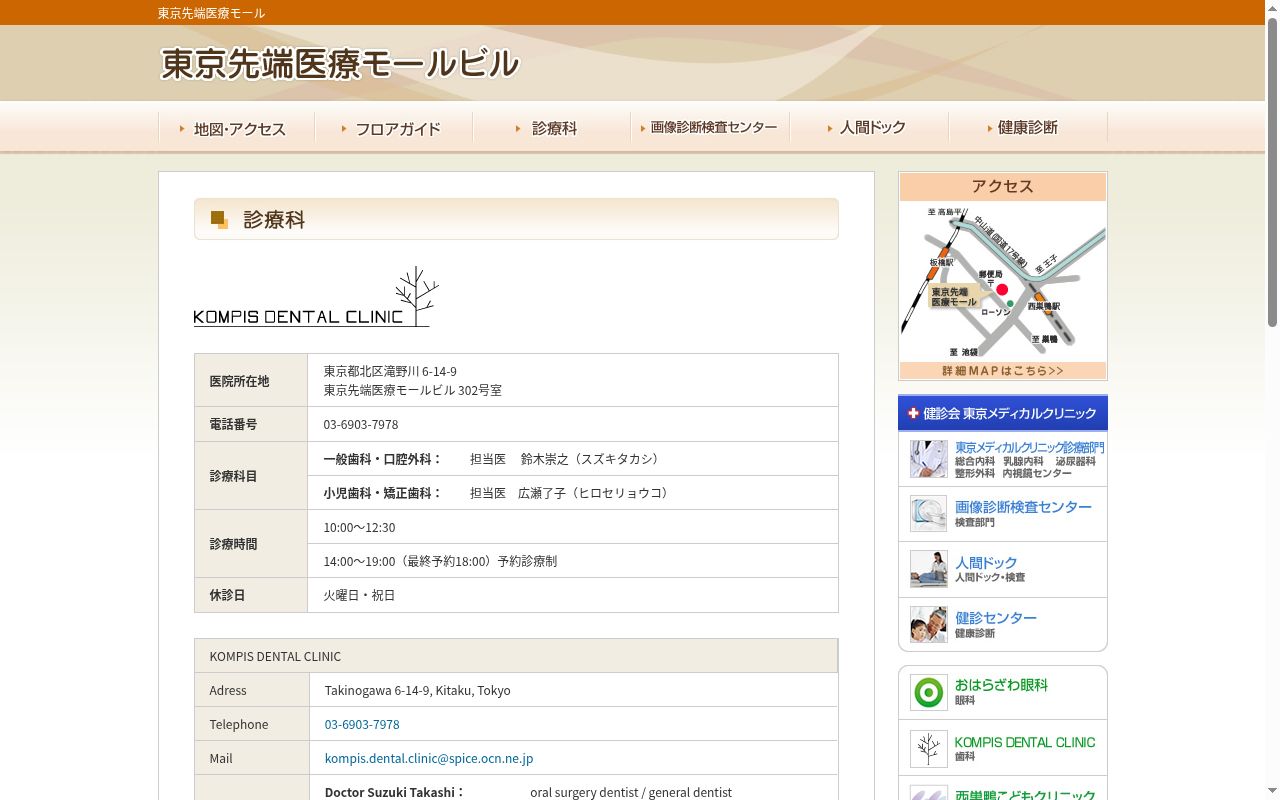Click the Kompis Dental Clinic tree logo image
This screenshot has height=800, width=1280.
tap(316, 297)
